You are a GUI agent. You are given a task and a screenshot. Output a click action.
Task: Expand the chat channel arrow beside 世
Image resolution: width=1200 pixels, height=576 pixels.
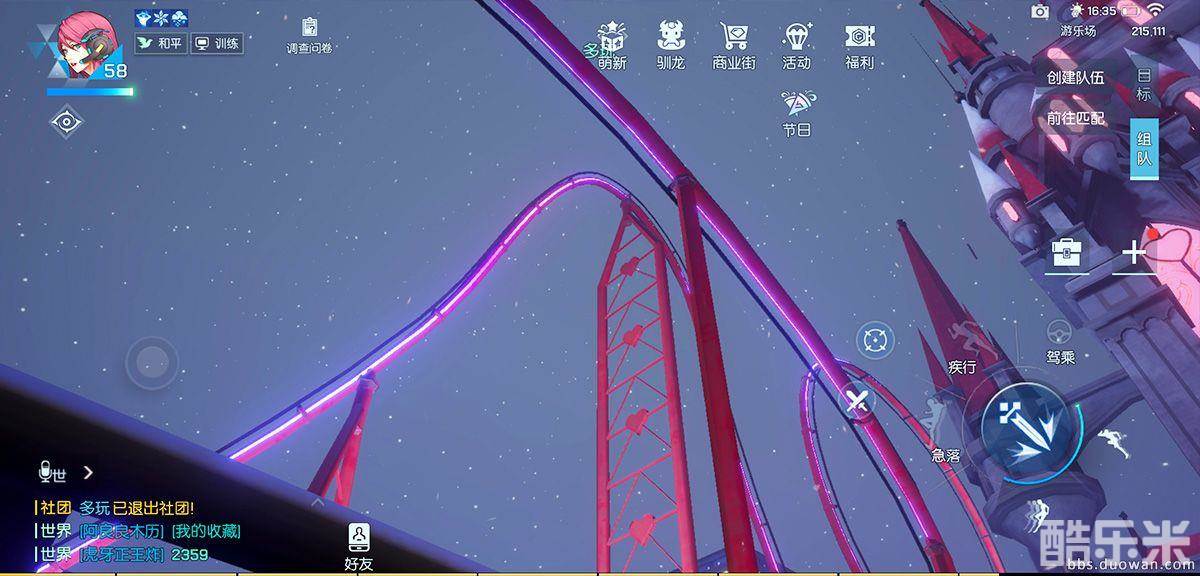pyautogui.click(x=88, y=472)
